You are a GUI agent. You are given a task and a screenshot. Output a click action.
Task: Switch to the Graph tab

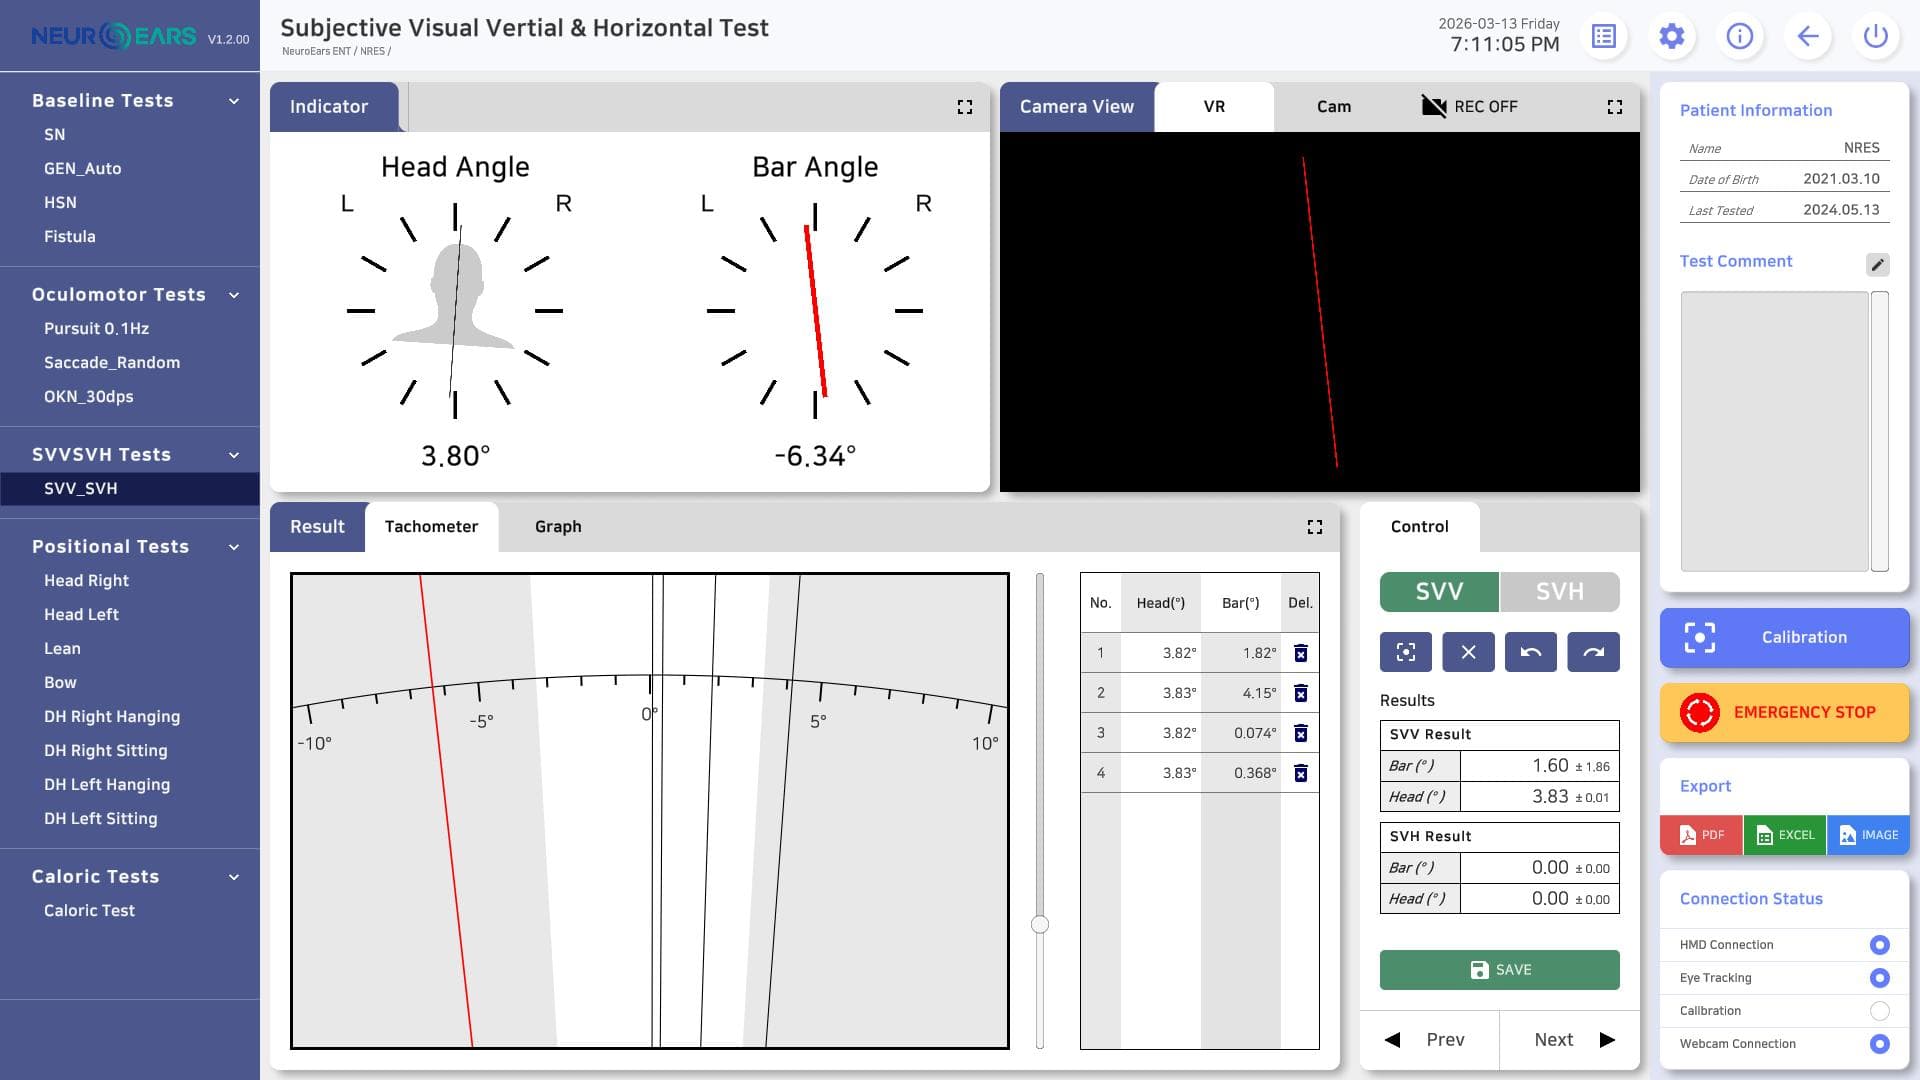tap(558, 527)
